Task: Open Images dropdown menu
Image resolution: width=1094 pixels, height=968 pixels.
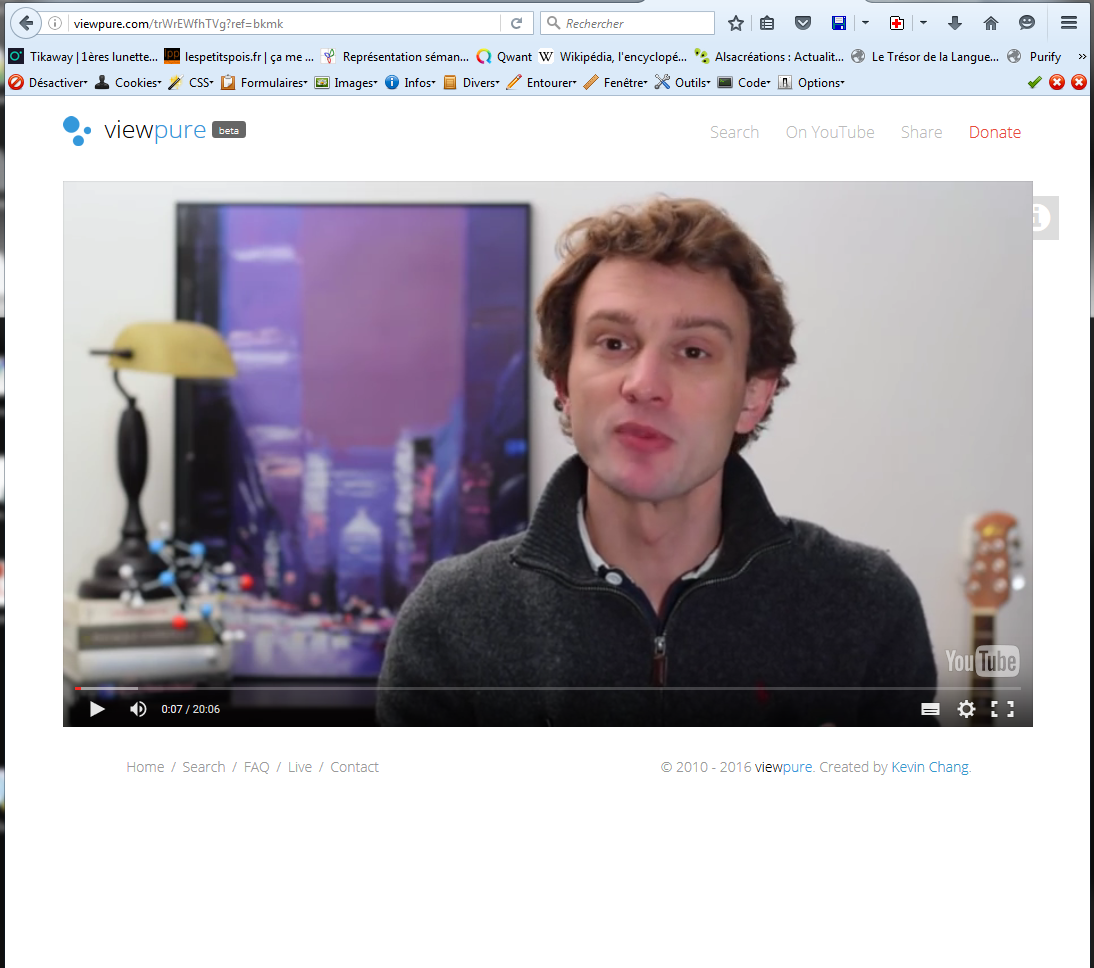Action: point(346,82)
